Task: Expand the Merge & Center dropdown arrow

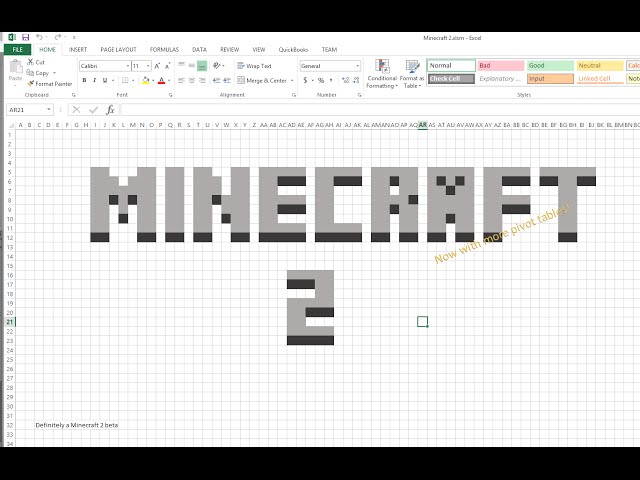Action: point(292,80)
